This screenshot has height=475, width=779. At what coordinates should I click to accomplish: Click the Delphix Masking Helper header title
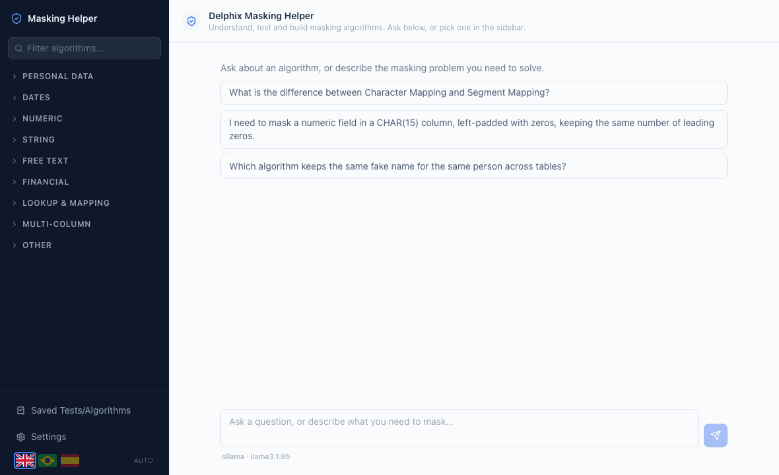click(261, 16)
